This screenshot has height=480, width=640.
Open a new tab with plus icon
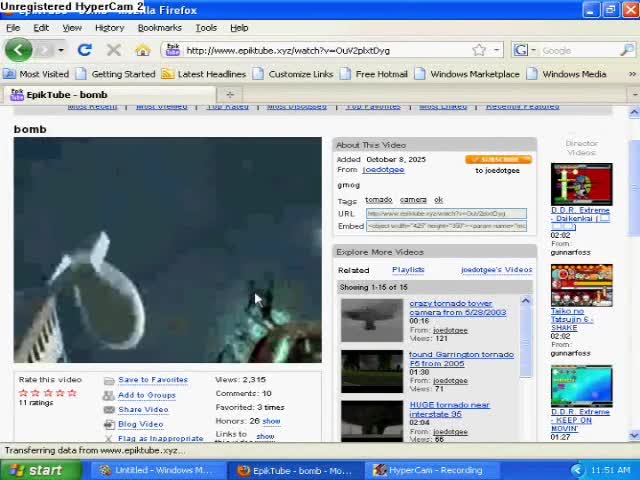tap(230, 94)
